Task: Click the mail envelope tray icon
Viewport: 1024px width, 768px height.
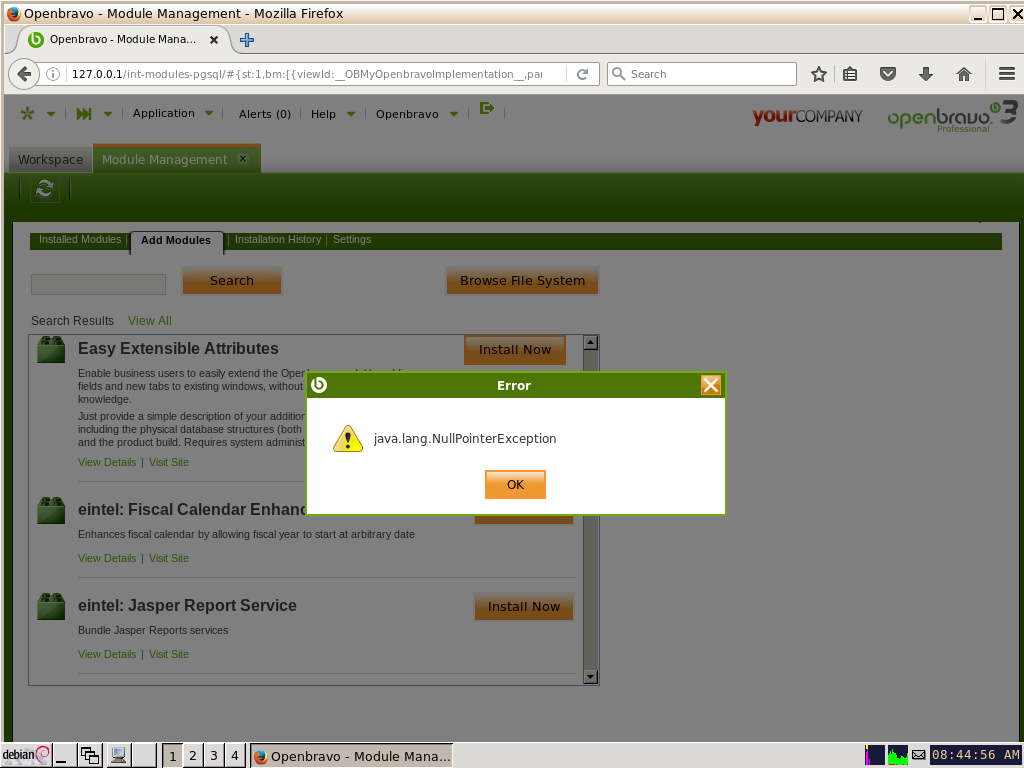Action: pos(918,755)
